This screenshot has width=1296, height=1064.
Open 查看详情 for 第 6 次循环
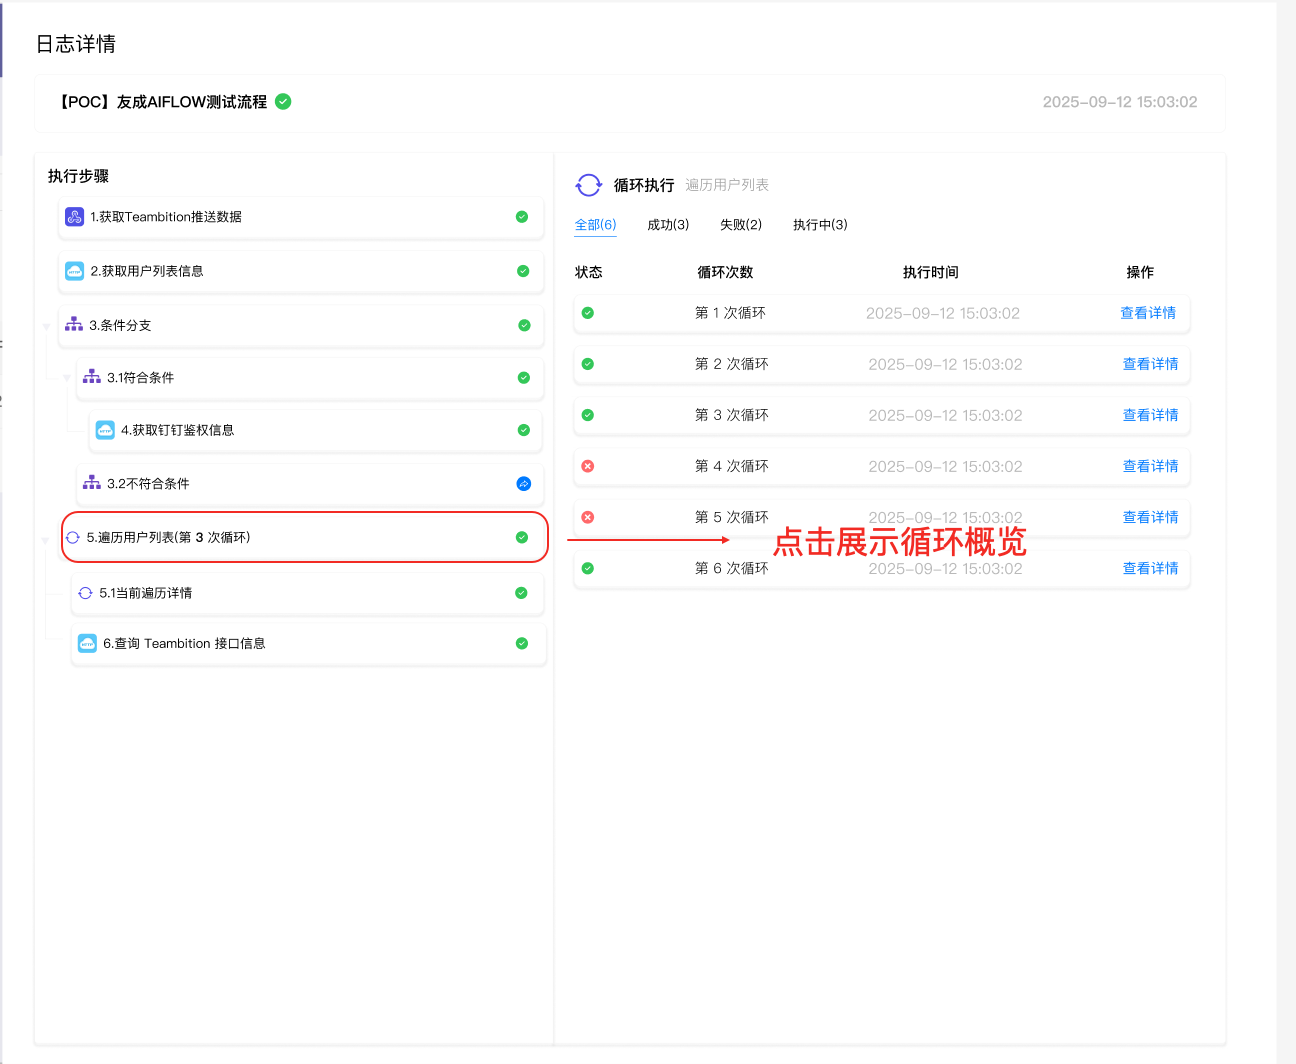coord(1151,568)
